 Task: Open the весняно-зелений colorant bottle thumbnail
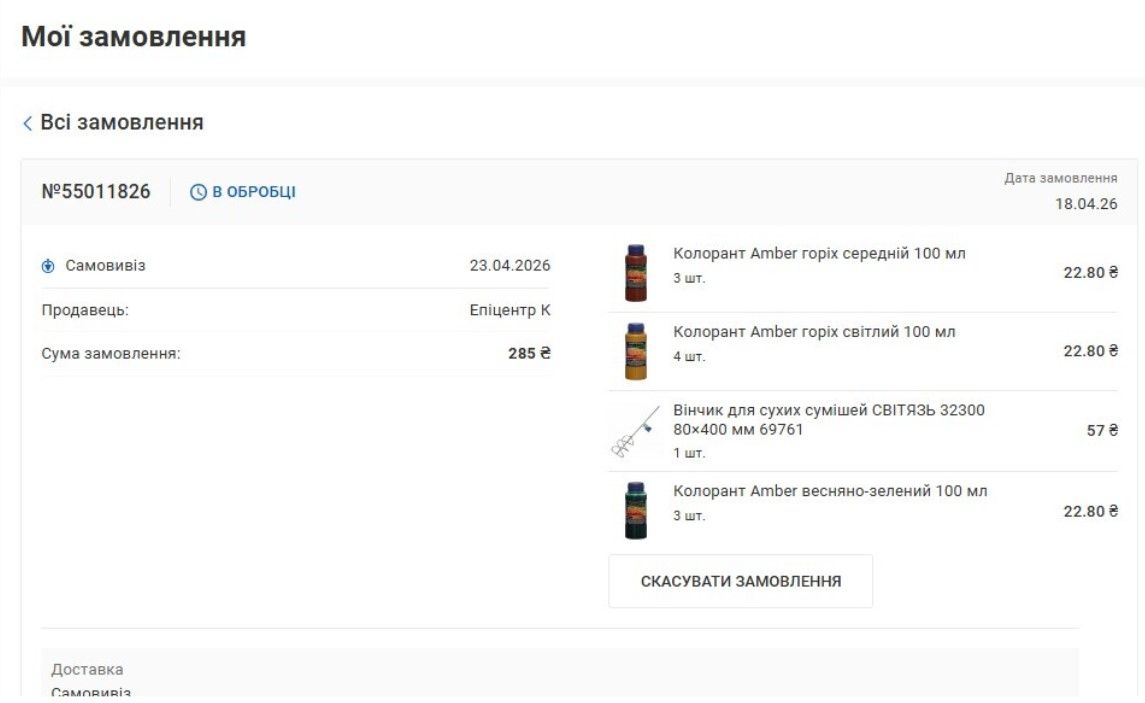pos(636,510)
